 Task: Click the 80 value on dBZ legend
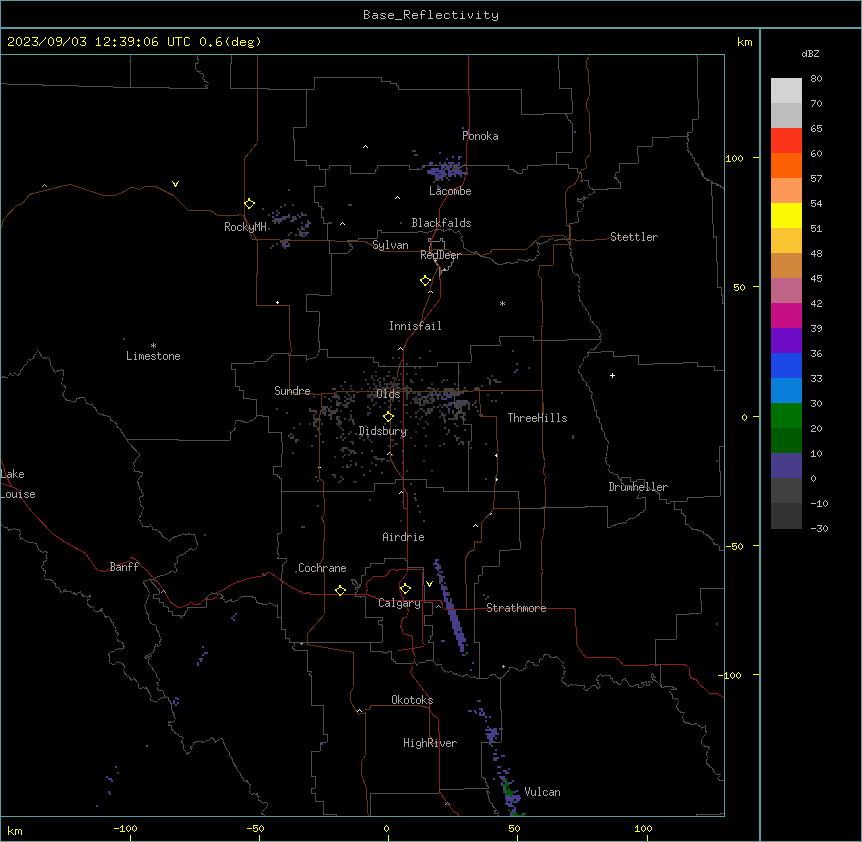(816, 79)
